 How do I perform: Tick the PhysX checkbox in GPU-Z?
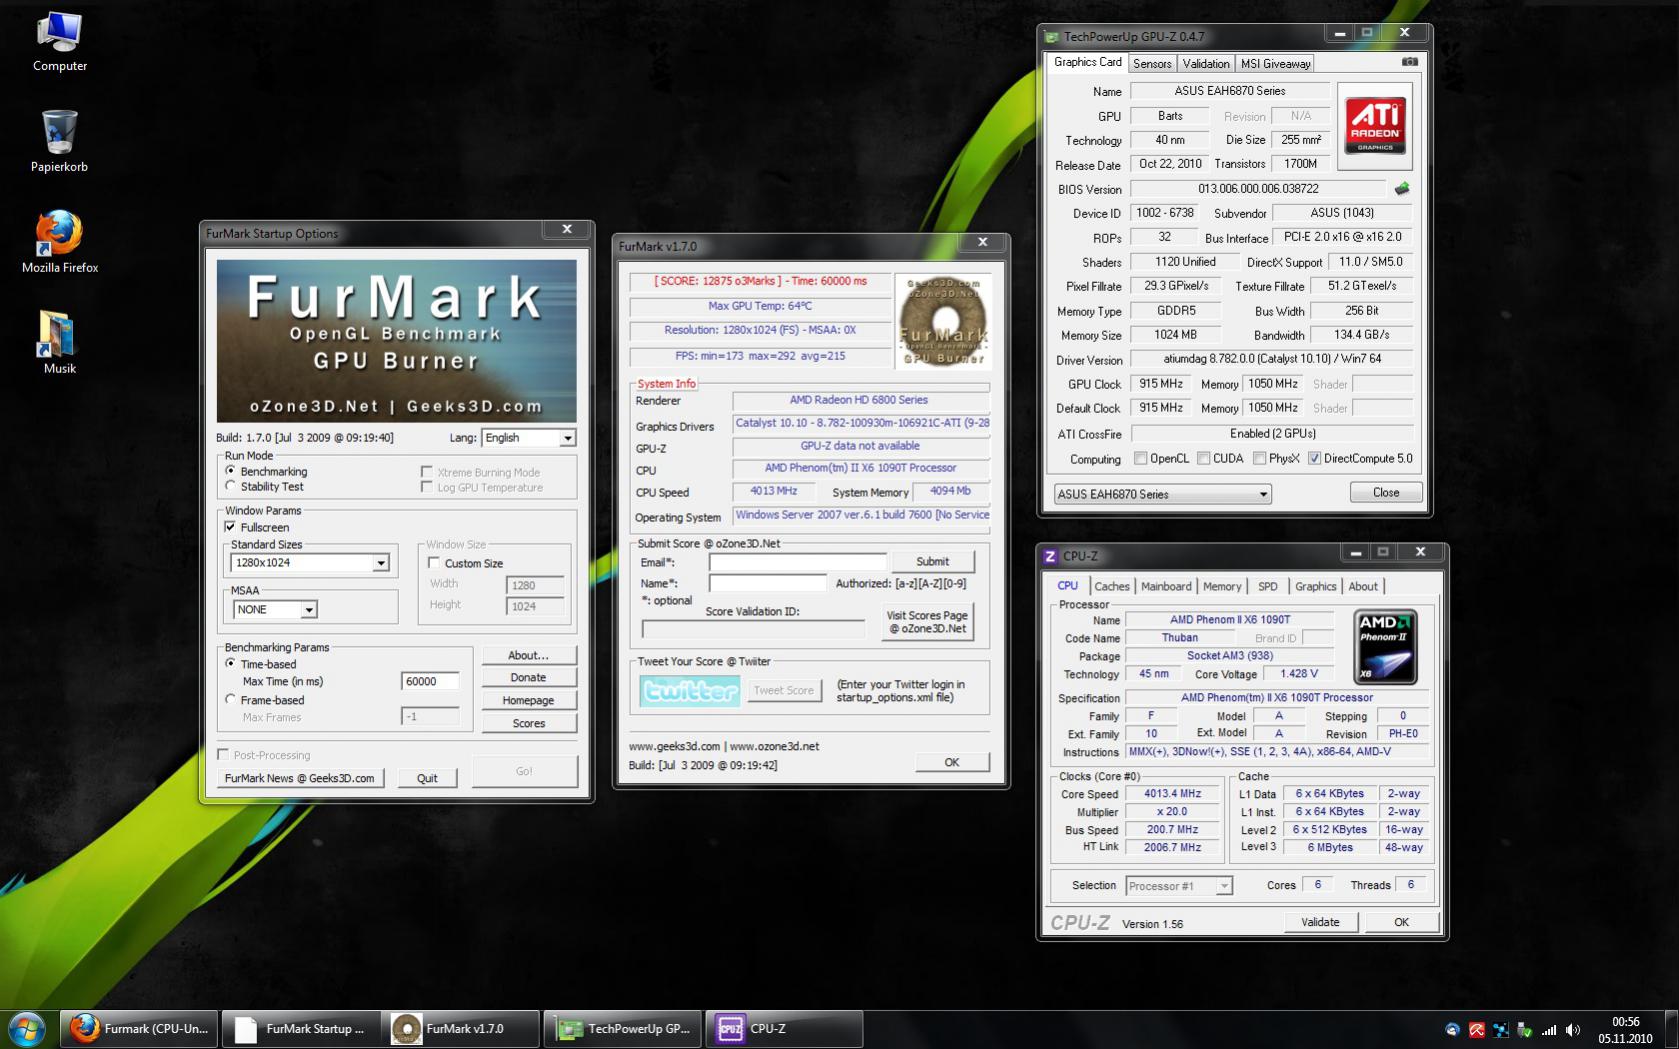1259,459
